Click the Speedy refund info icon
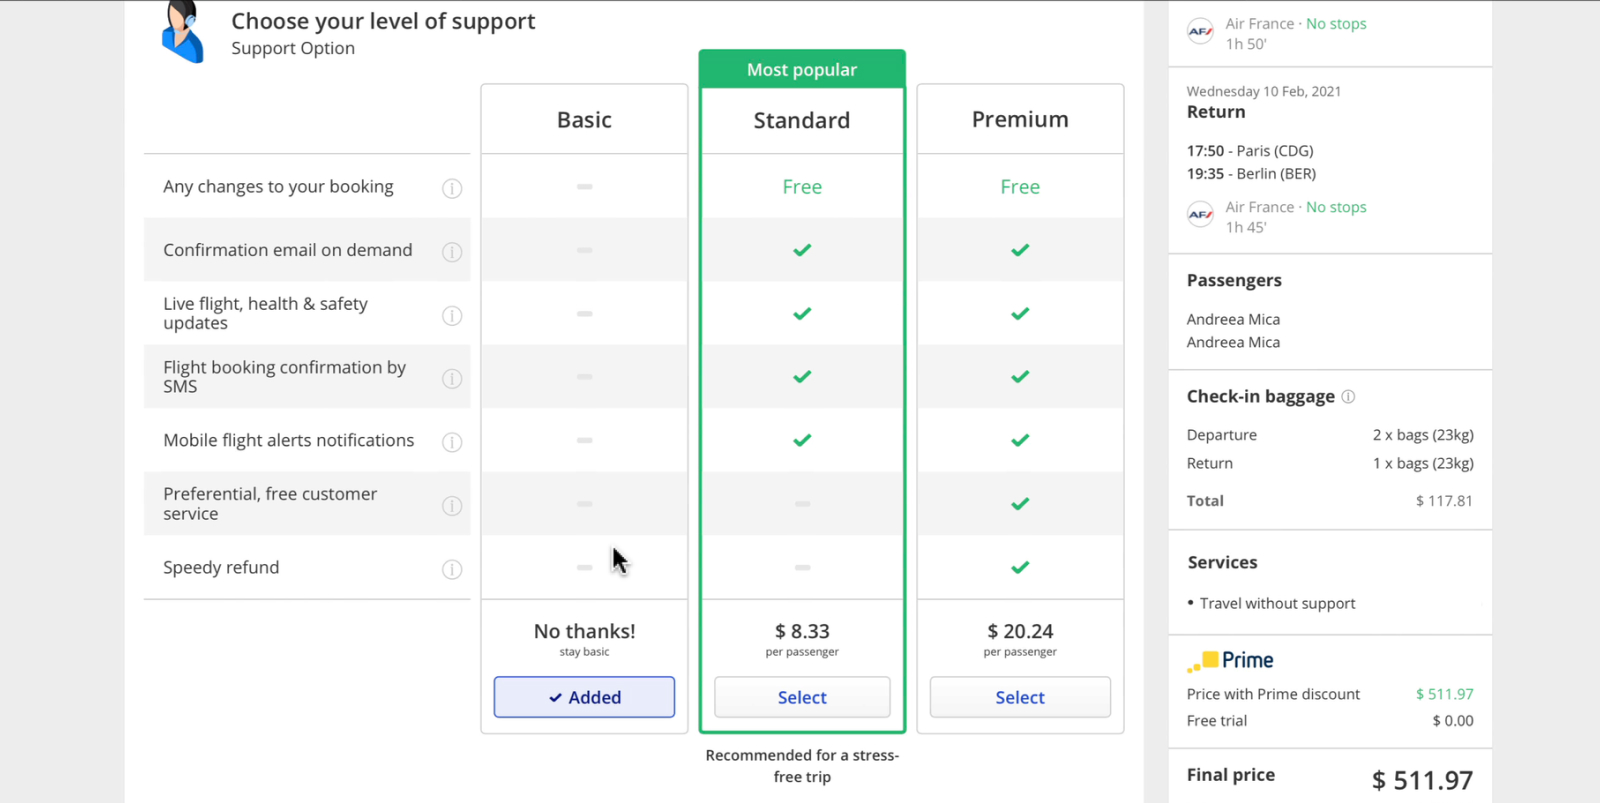Screen dimensions: 1600x803 coord(452,570)
